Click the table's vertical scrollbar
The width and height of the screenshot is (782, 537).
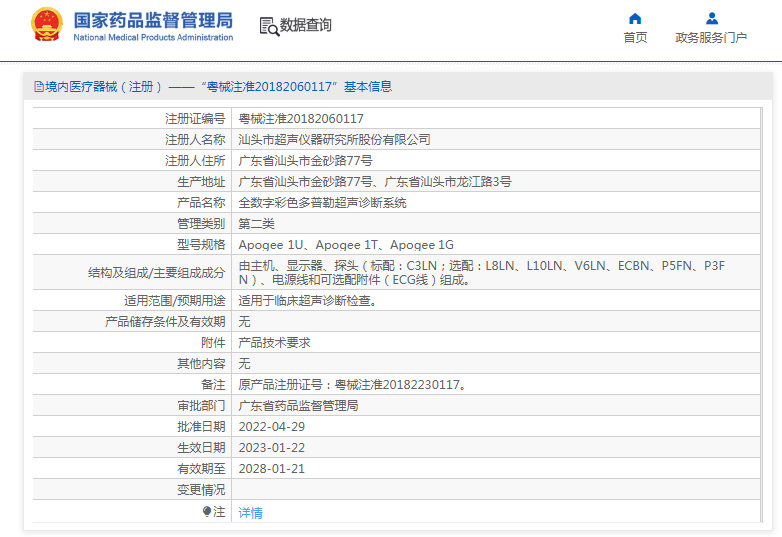[x=761, y=315]
